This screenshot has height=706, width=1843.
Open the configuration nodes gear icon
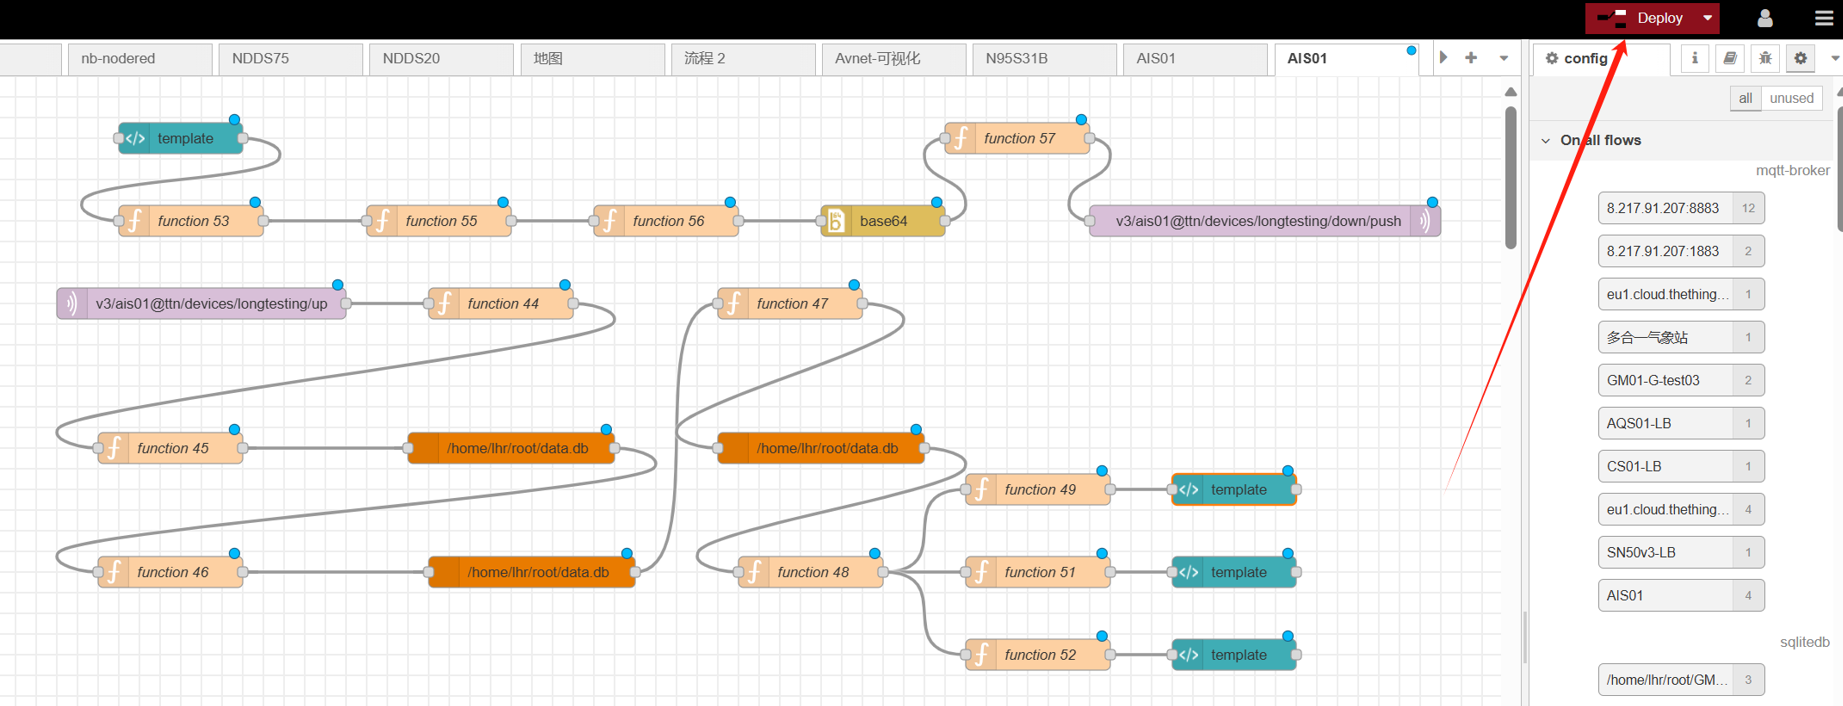tap(1800, 58)
